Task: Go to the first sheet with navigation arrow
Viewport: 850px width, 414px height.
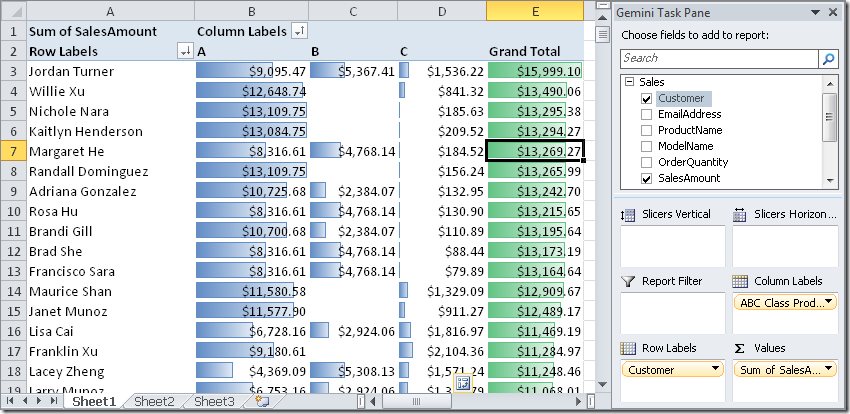Action: (x=10, y=402)
